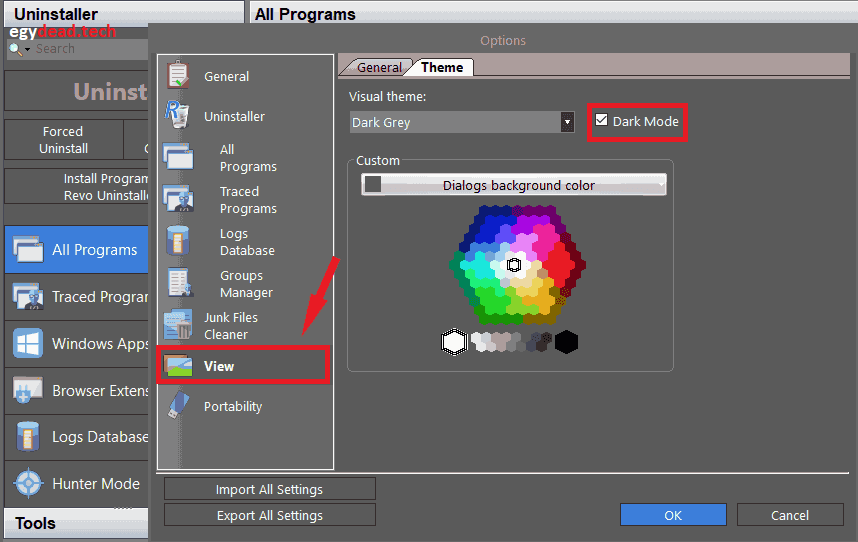Click the search dropdown arrow by magnifier
This screenshot has width=858, height=542.
pyautogui.click(x=27, y=49)
